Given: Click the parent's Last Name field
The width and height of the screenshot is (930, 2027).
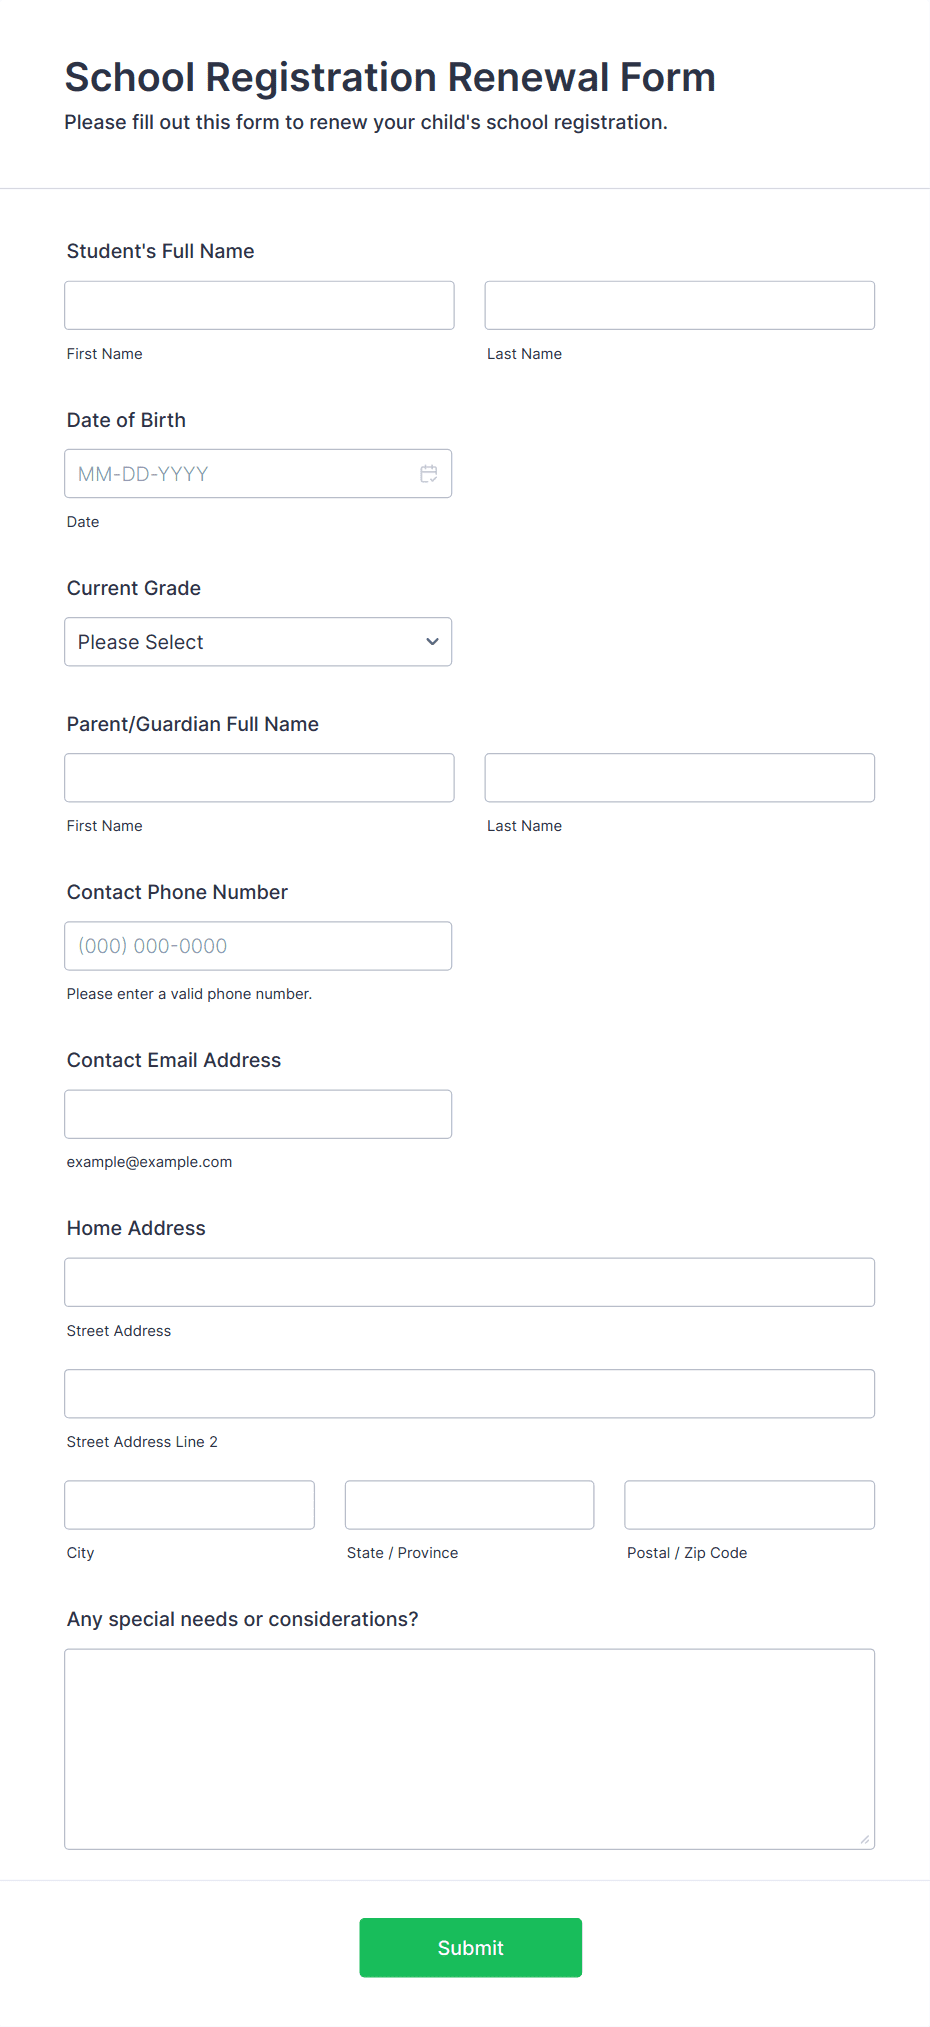Looking at the screenshot, I should [x=679, y=777].
